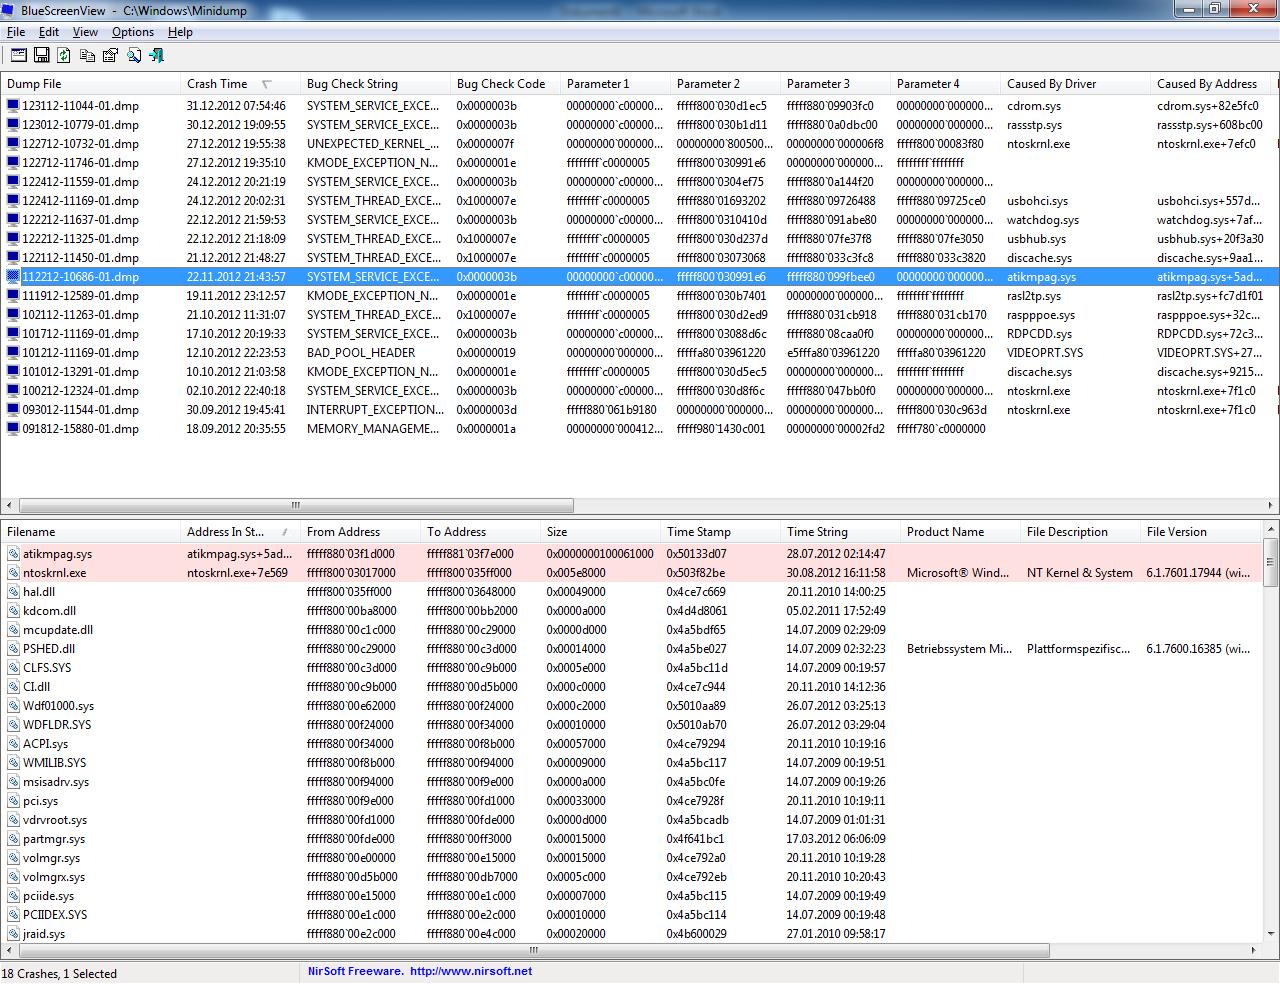Open the File menu

click(16, 32)
